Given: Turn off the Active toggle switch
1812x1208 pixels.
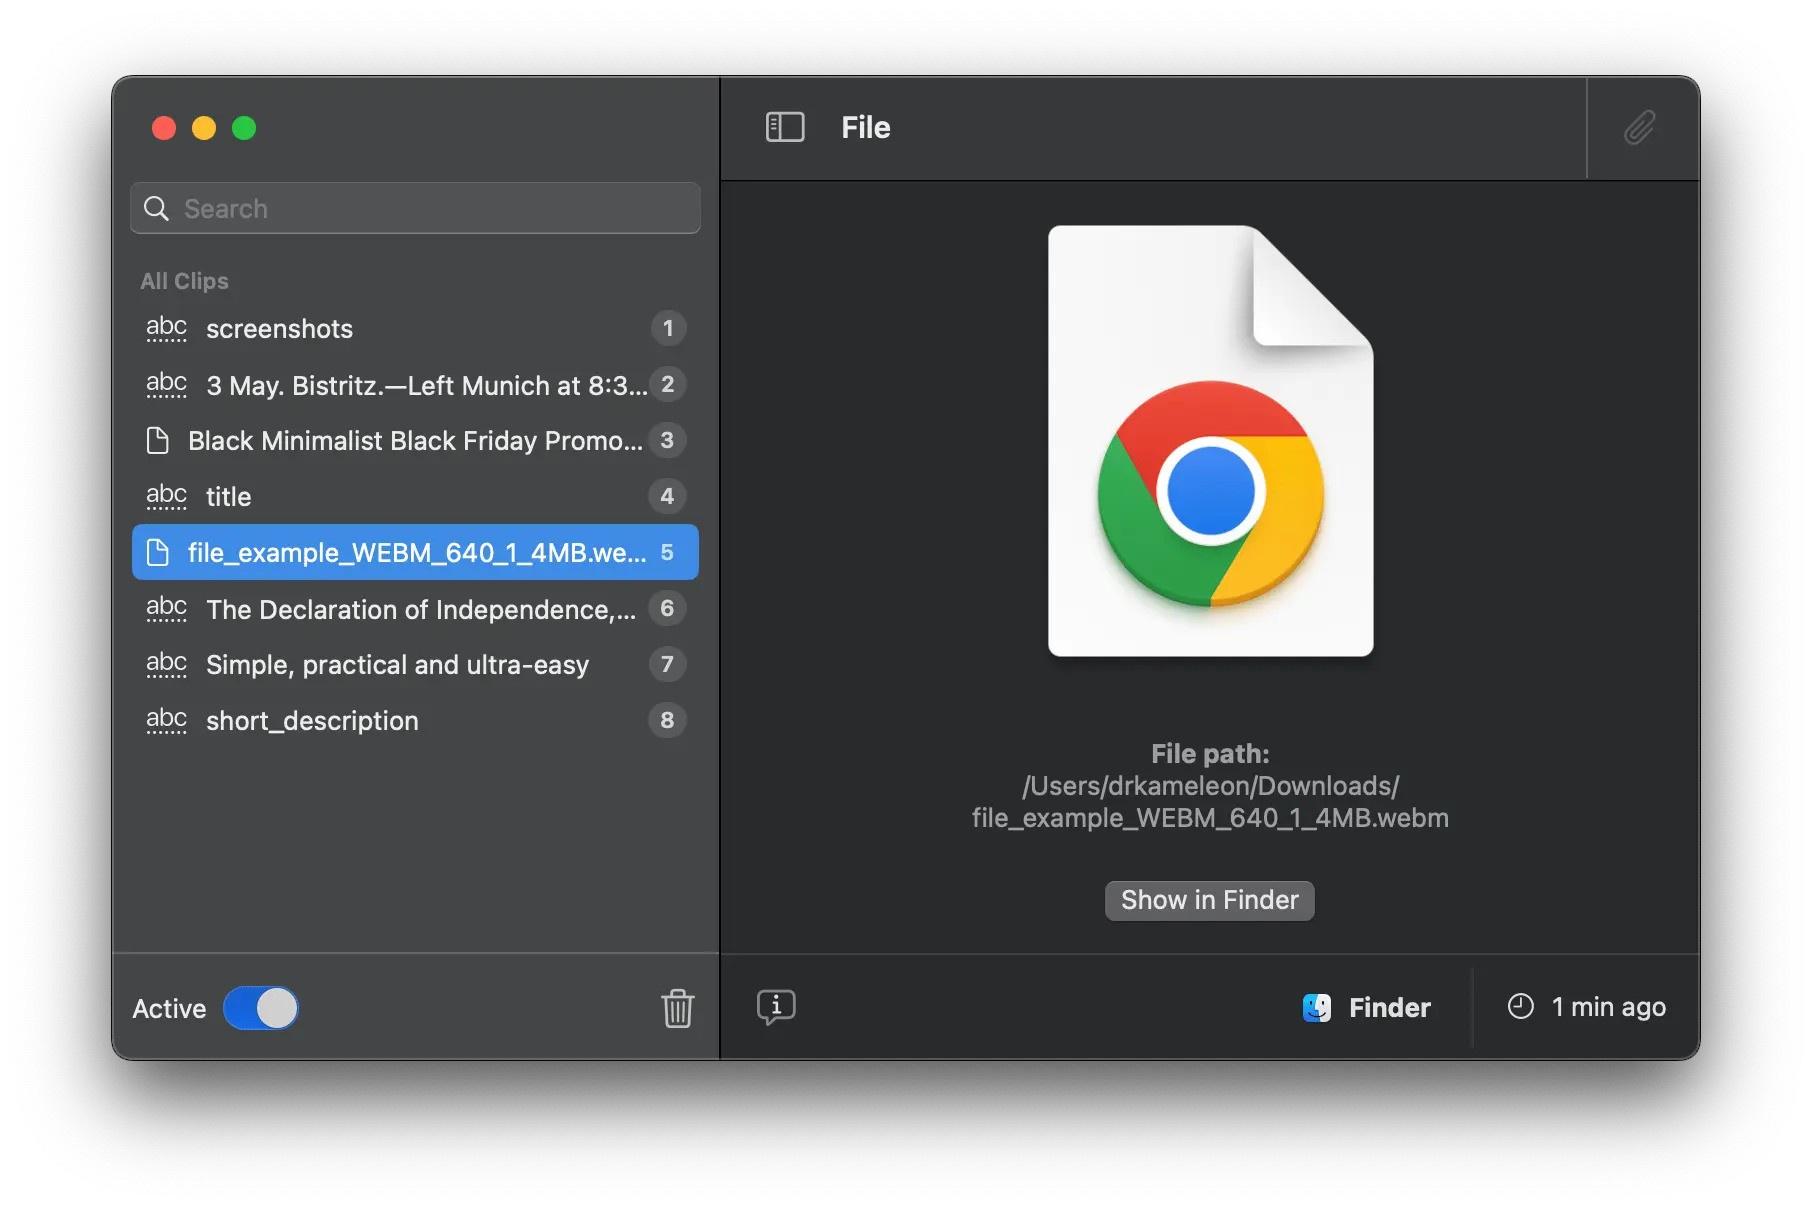Looking at the screenshot, I should tap(261, 1008).
